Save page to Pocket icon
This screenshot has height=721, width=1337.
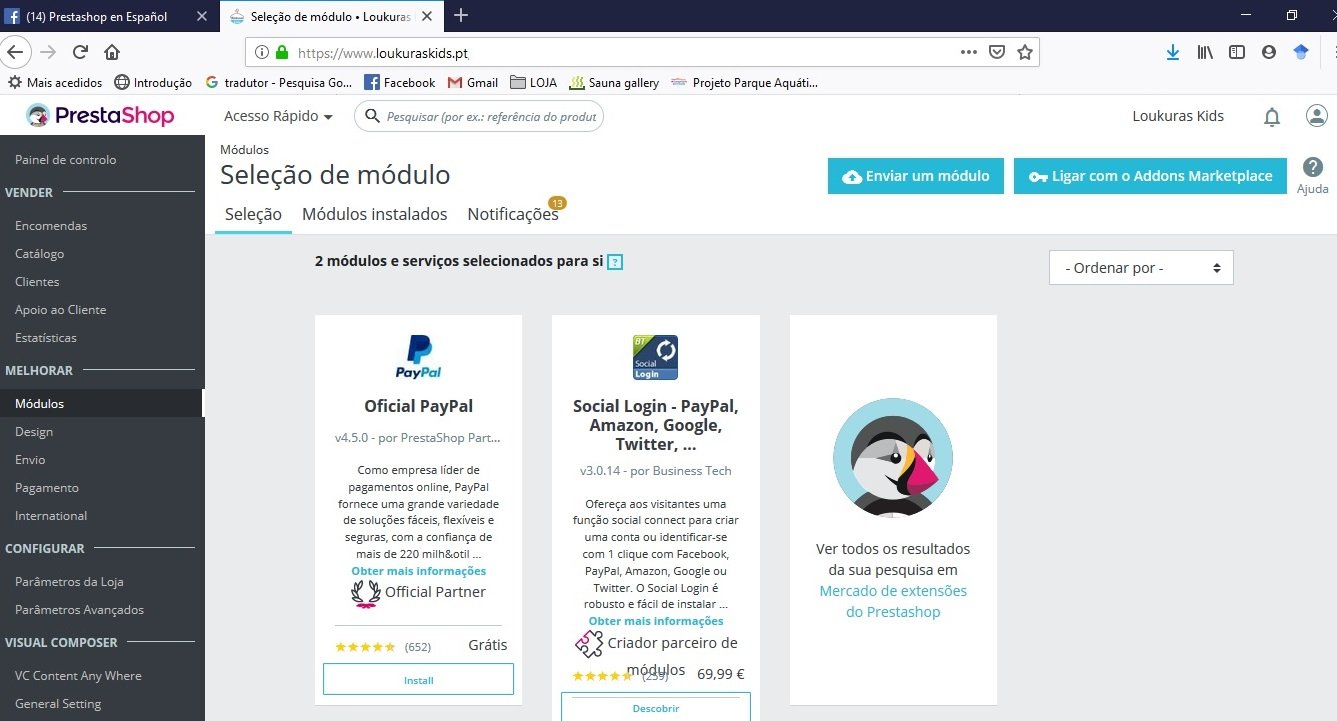click(x=997, y=52)
